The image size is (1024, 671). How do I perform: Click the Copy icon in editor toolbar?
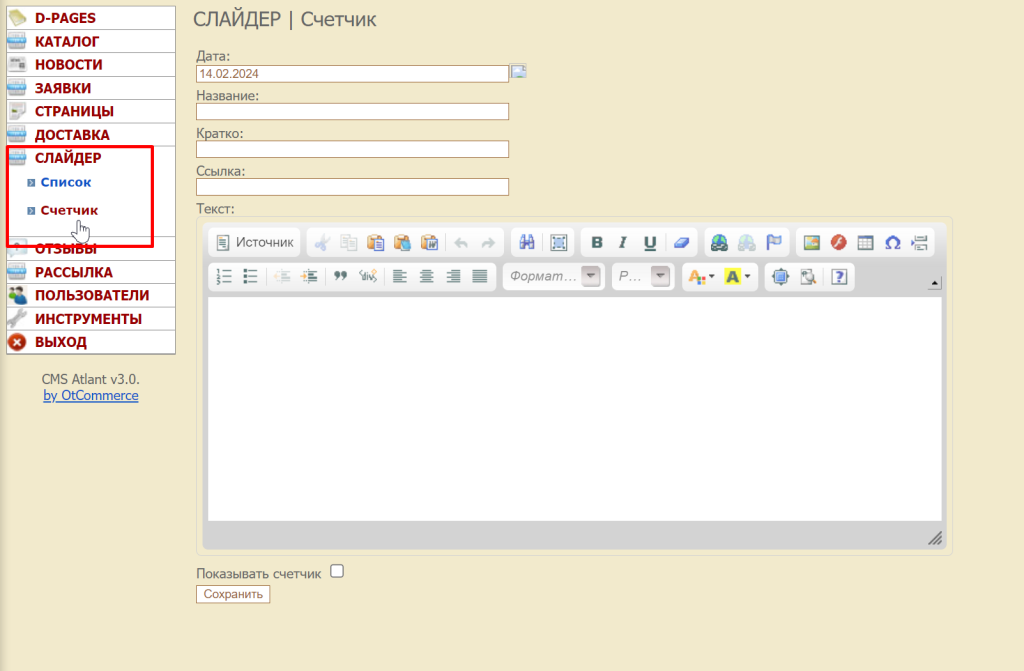(x=349, y=243)
